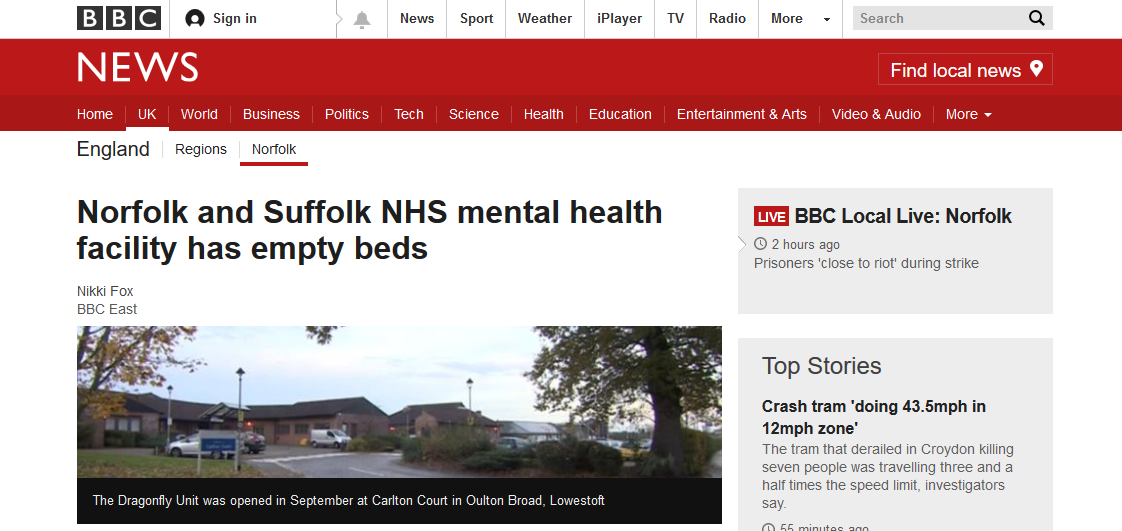Click the BBC logo blocks
Screen dimensions: 1122x531
pos(119,19)
